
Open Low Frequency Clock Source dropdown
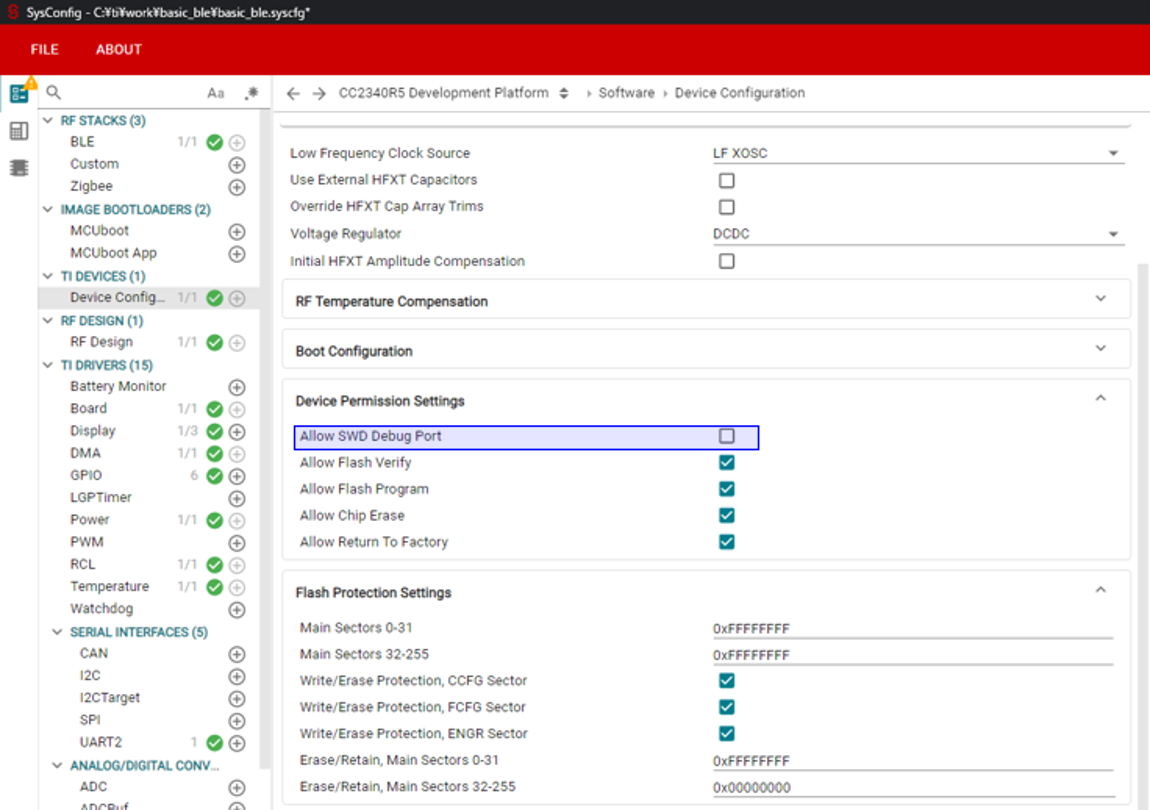pos(918,153)
